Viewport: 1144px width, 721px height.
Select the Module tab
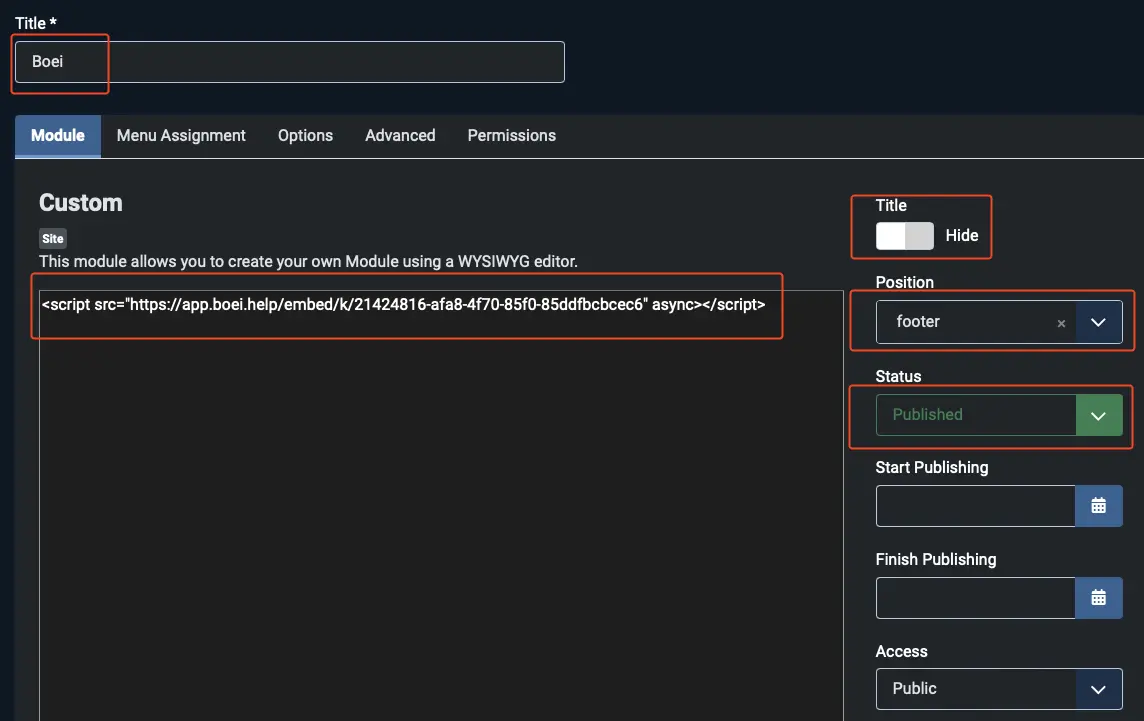pyautogui.click(x=58, y=136)
